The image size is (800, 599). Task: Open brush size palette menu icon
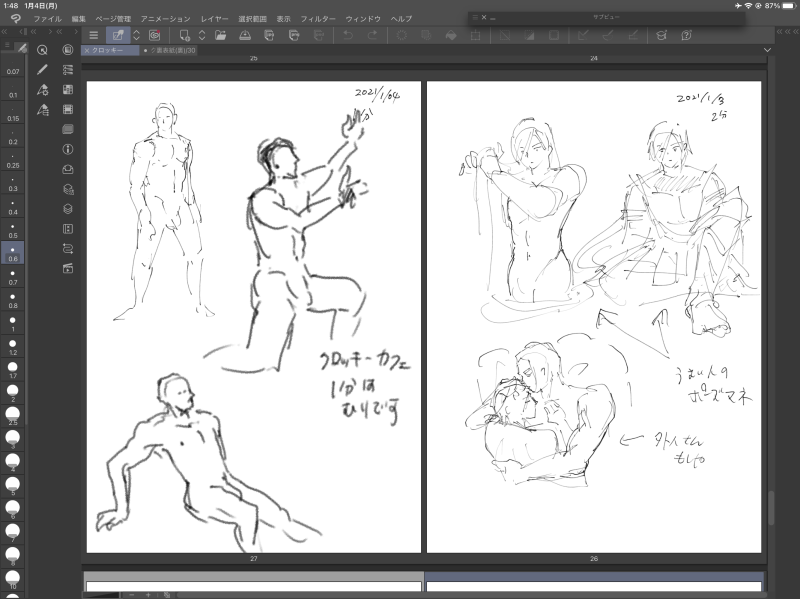pos(7,45)
